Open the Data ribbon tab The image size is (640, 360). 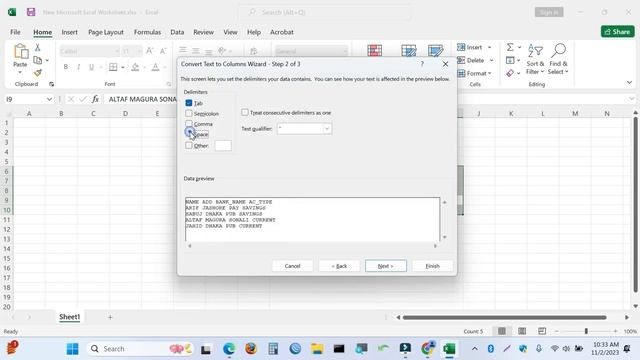177,32
